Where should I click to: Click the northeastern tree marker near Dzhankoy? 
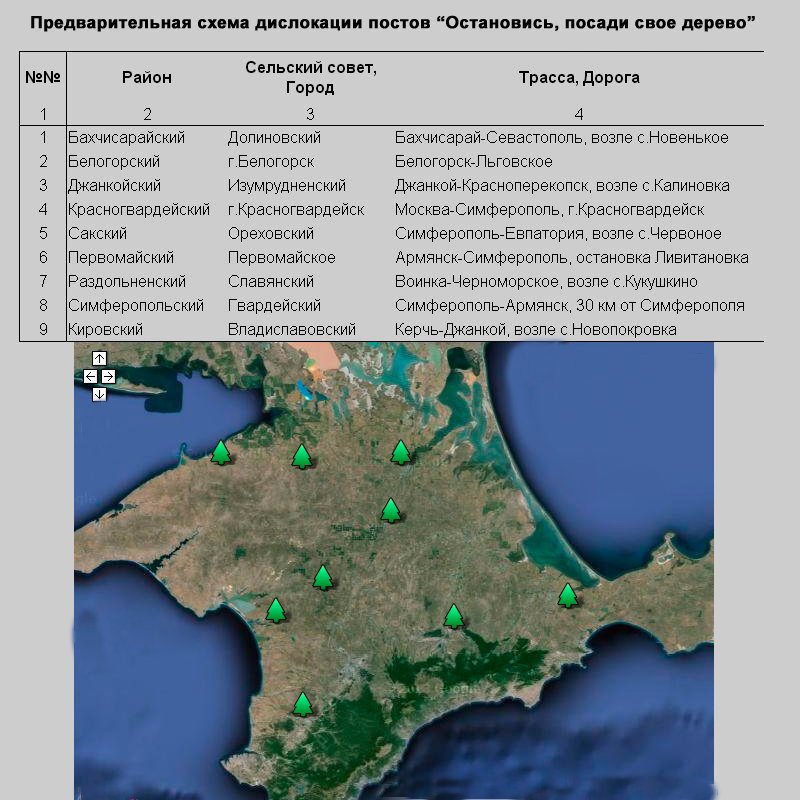coord(401,453)
